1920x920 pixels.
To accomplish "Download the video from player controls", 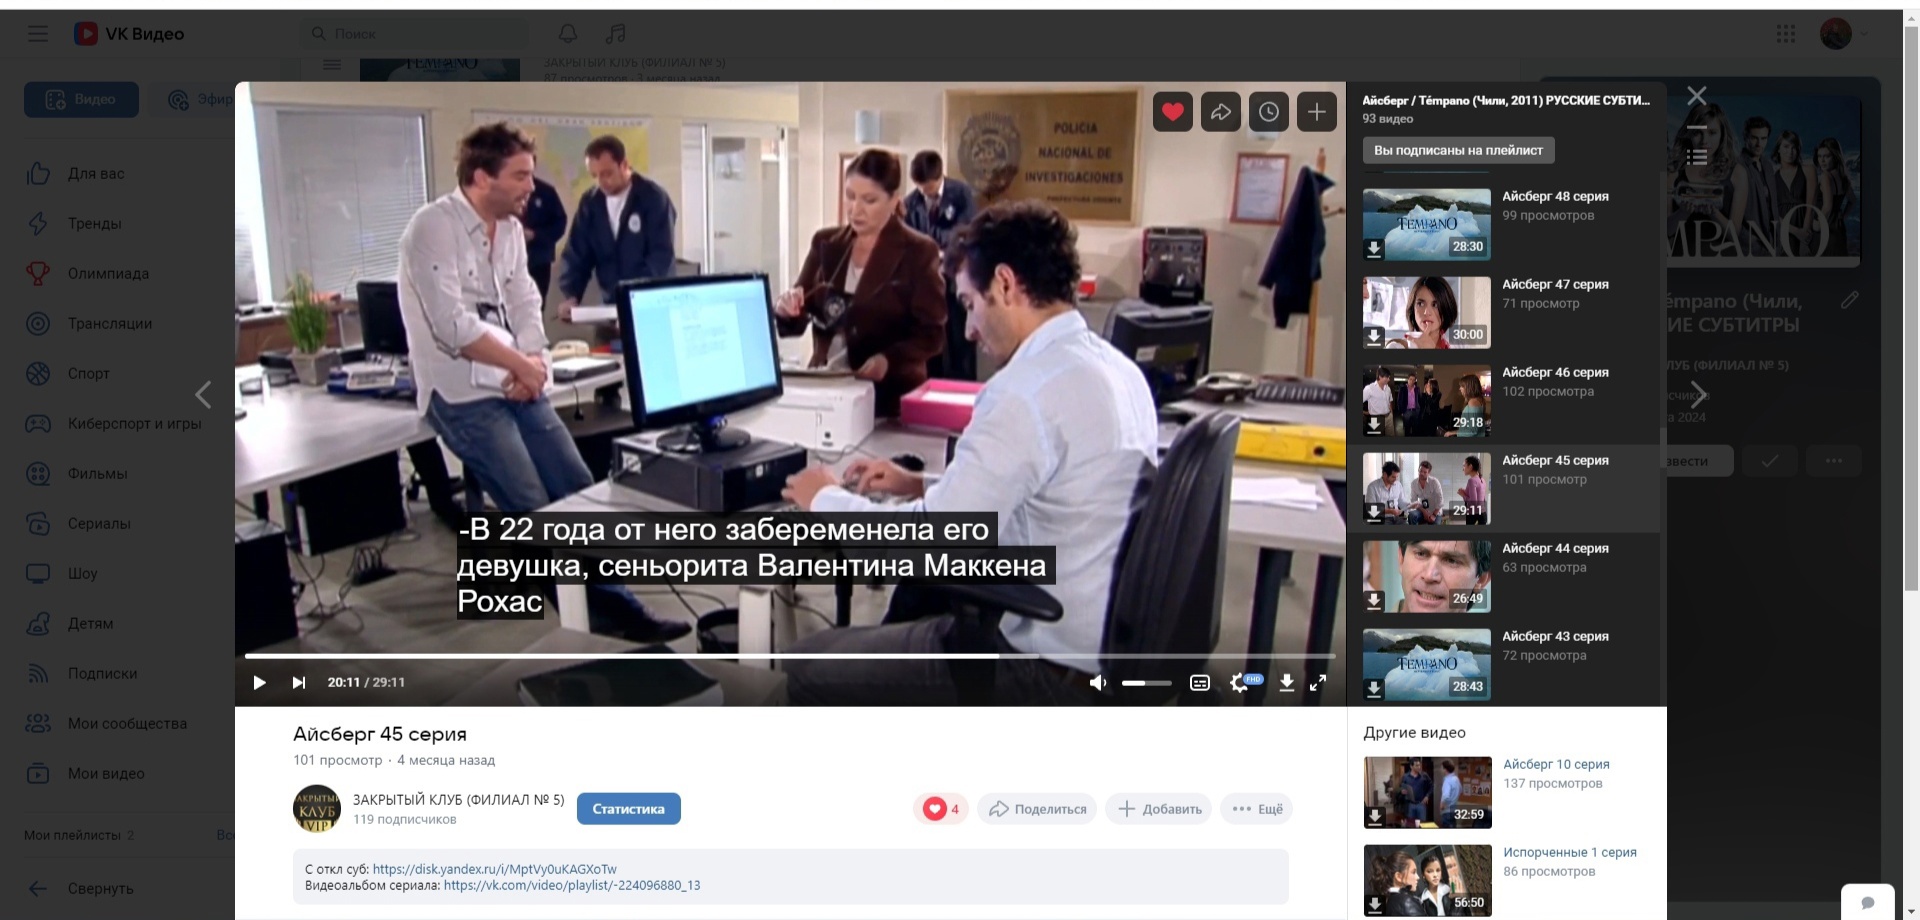I will 1287,682.
